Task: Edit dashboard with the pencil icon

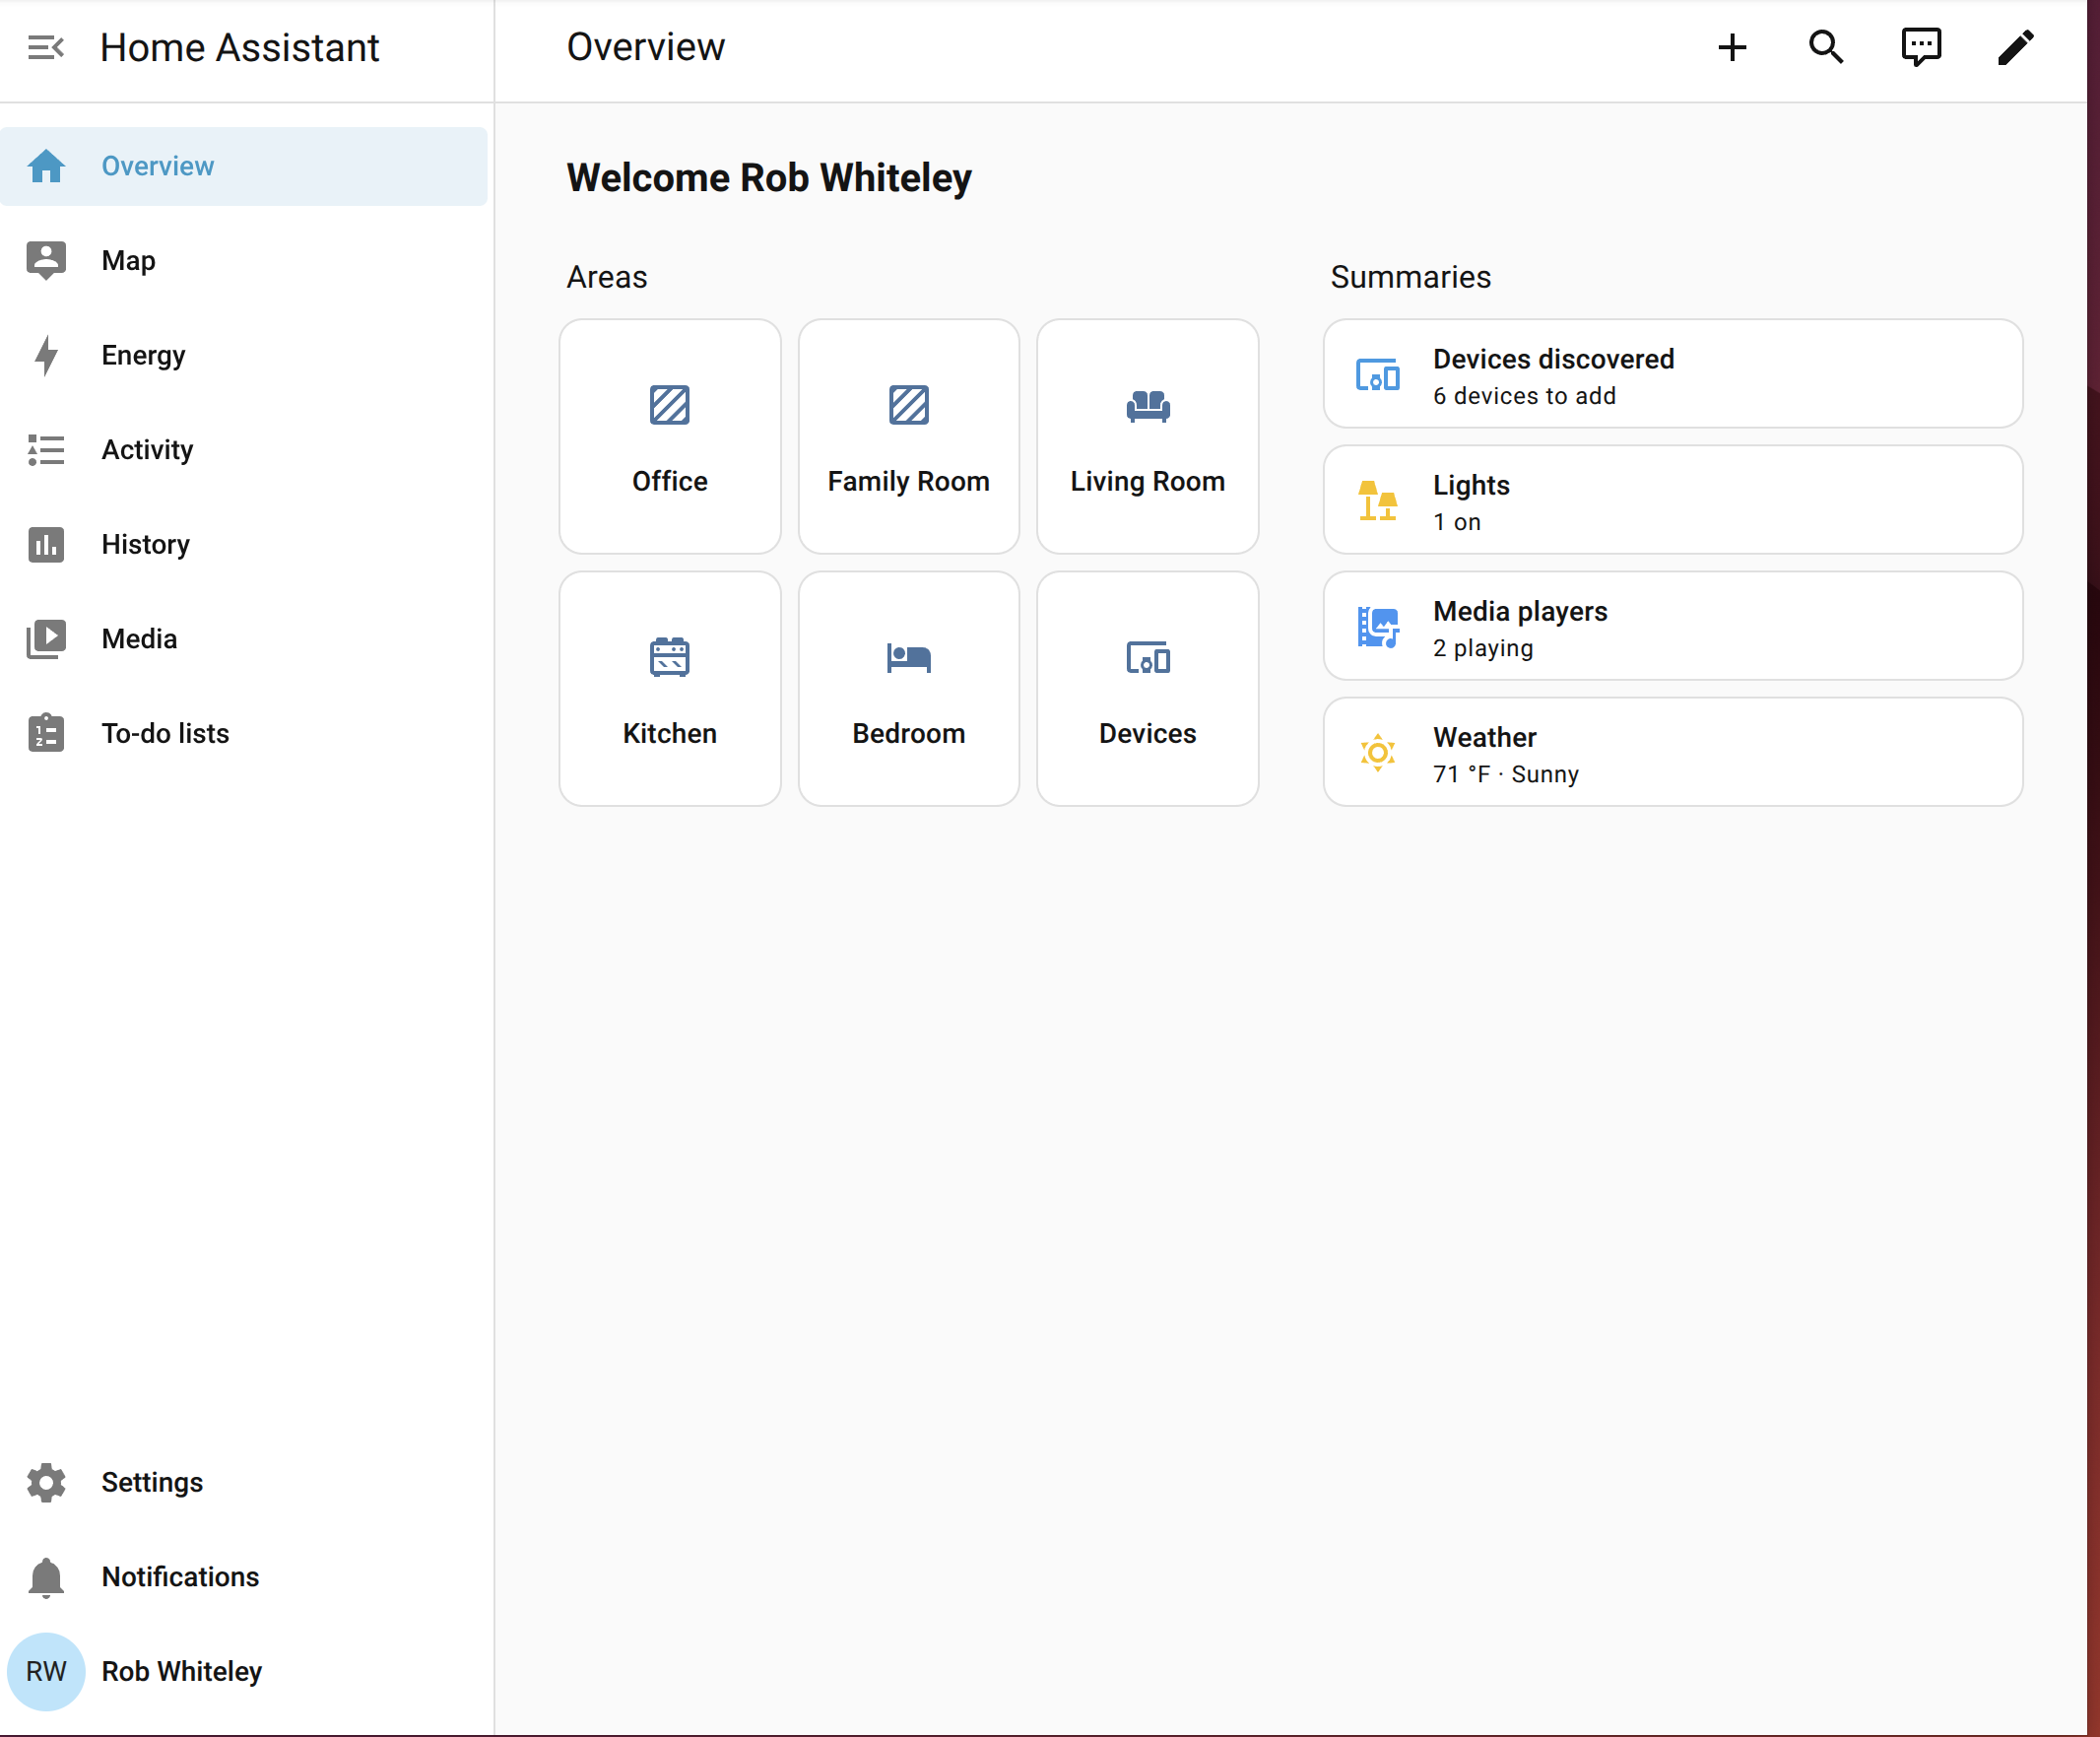Action: pyautogui.click(x=2015, y=47)
